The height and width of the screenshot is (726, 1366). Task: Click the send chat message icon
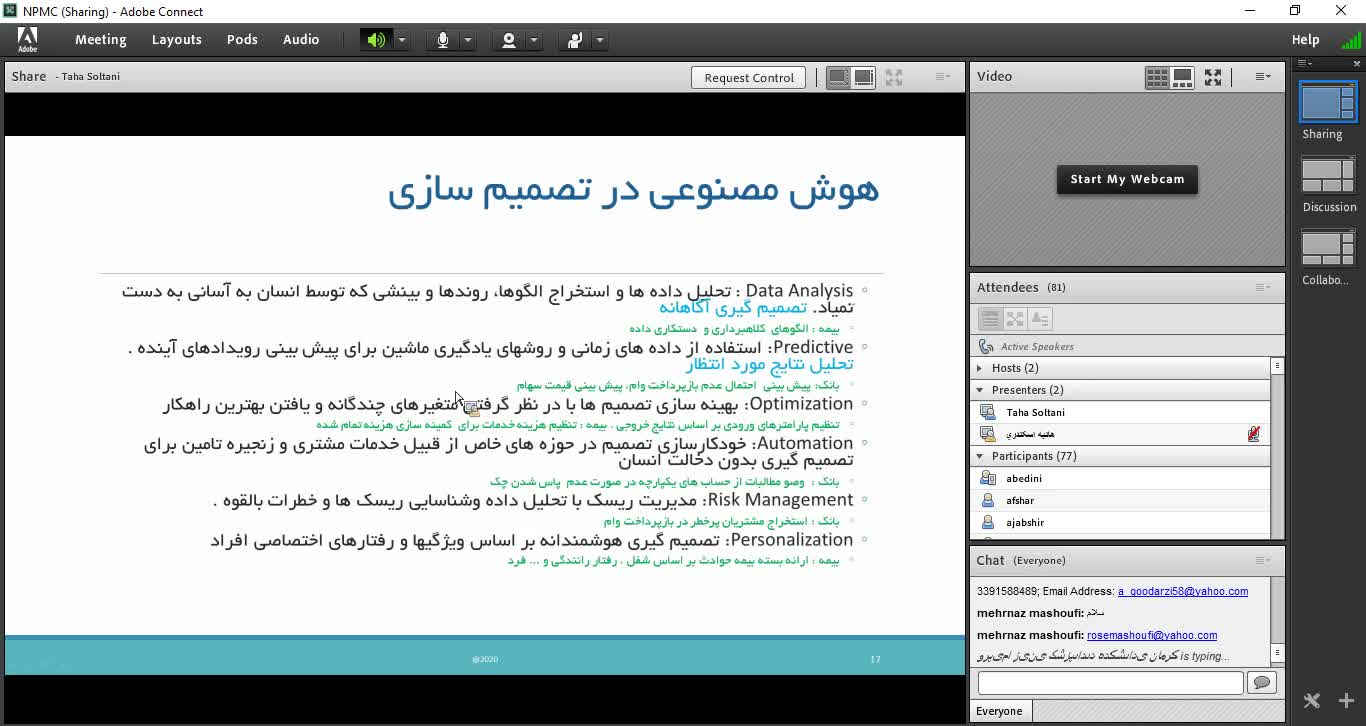pos(1261,682)
